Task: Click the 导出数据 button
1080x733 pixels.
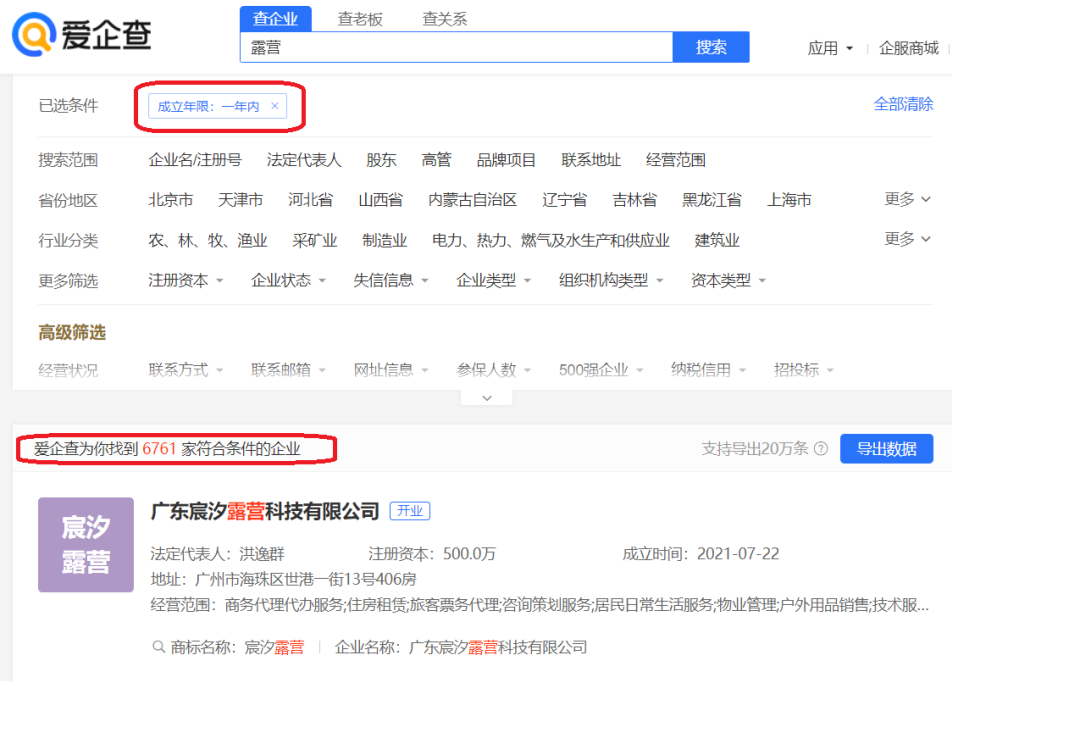Action: coord(886,449)
